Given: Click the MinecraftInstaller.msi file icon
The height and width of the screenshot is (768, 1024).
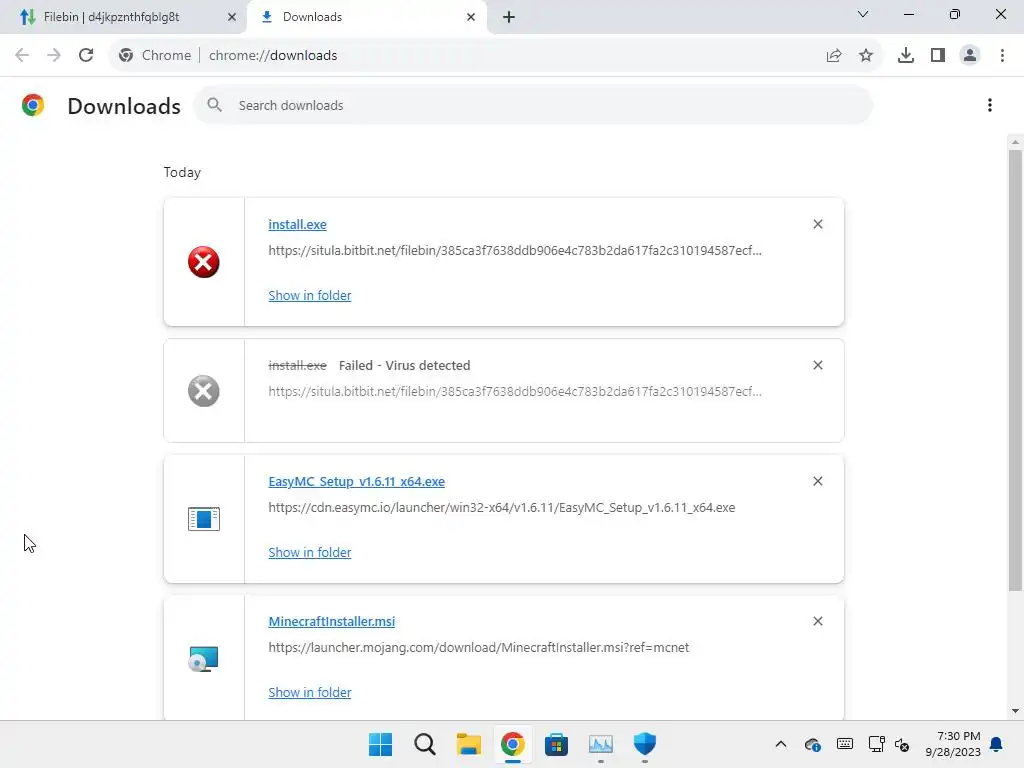Looking at the screenshot, I should [204, 659].
